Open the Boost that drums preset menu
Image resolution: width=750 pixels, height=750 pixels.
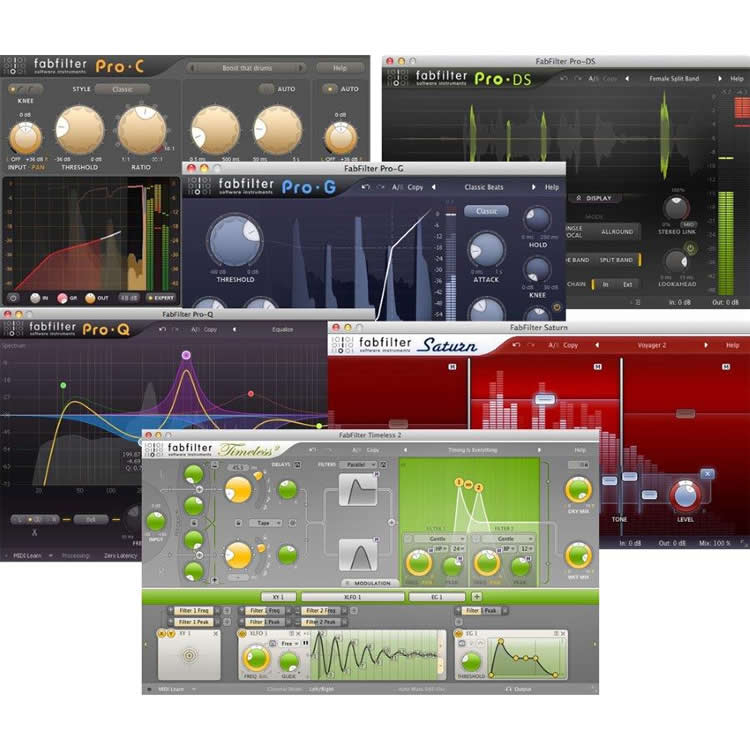pos(247,68)
